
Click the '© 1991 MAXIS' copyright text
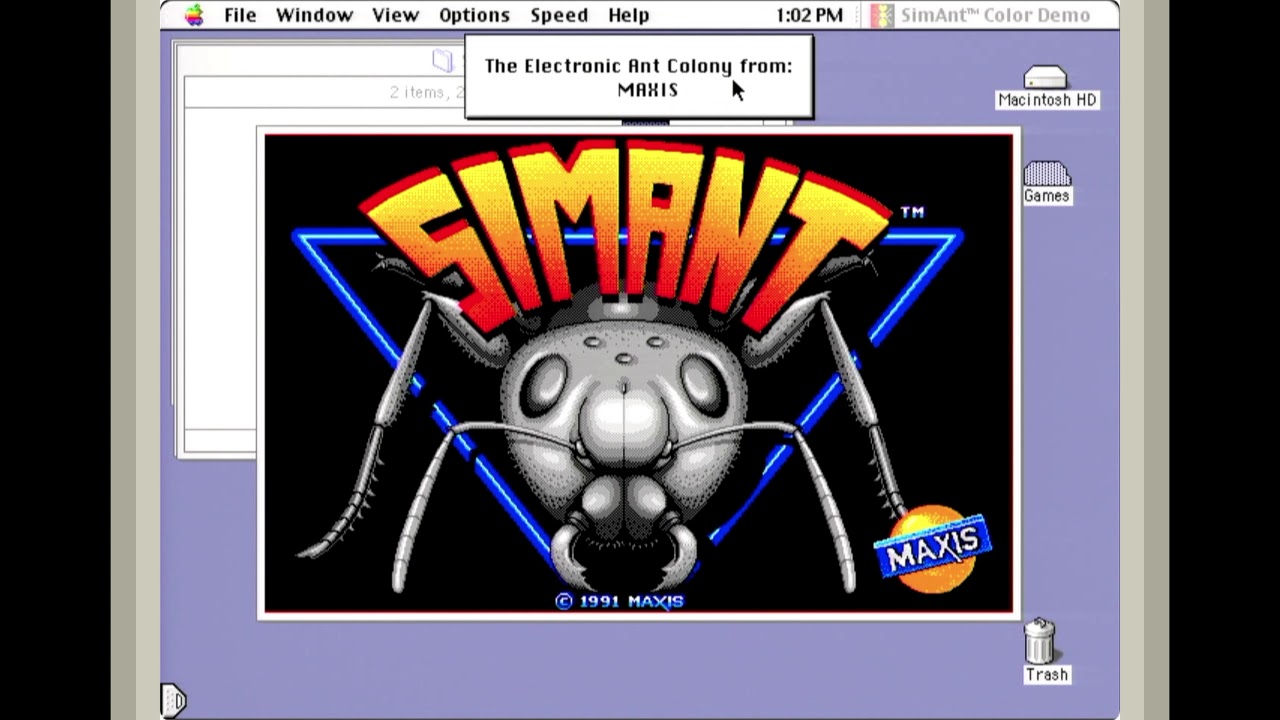click(620, 601)
